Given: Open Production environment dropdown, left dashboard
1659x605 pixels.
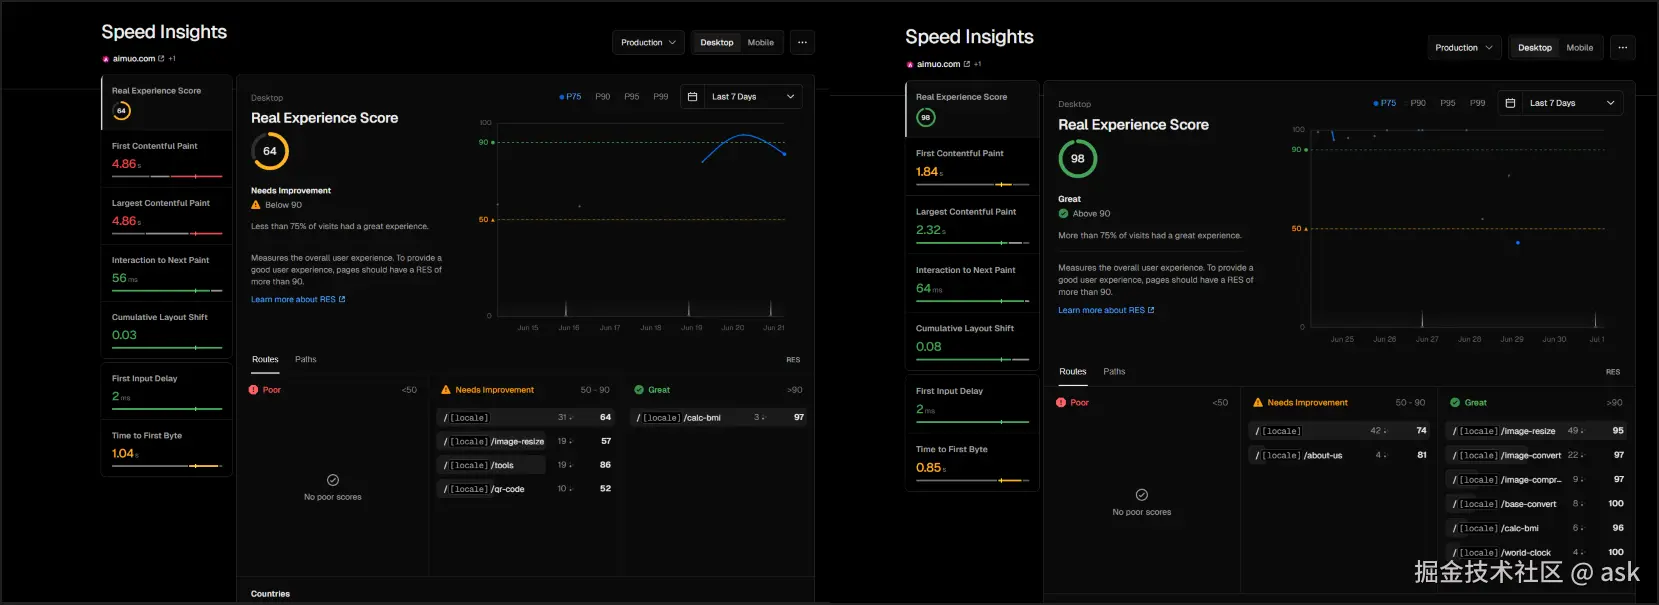Looking at the screenshot, I should click(649, 42).
